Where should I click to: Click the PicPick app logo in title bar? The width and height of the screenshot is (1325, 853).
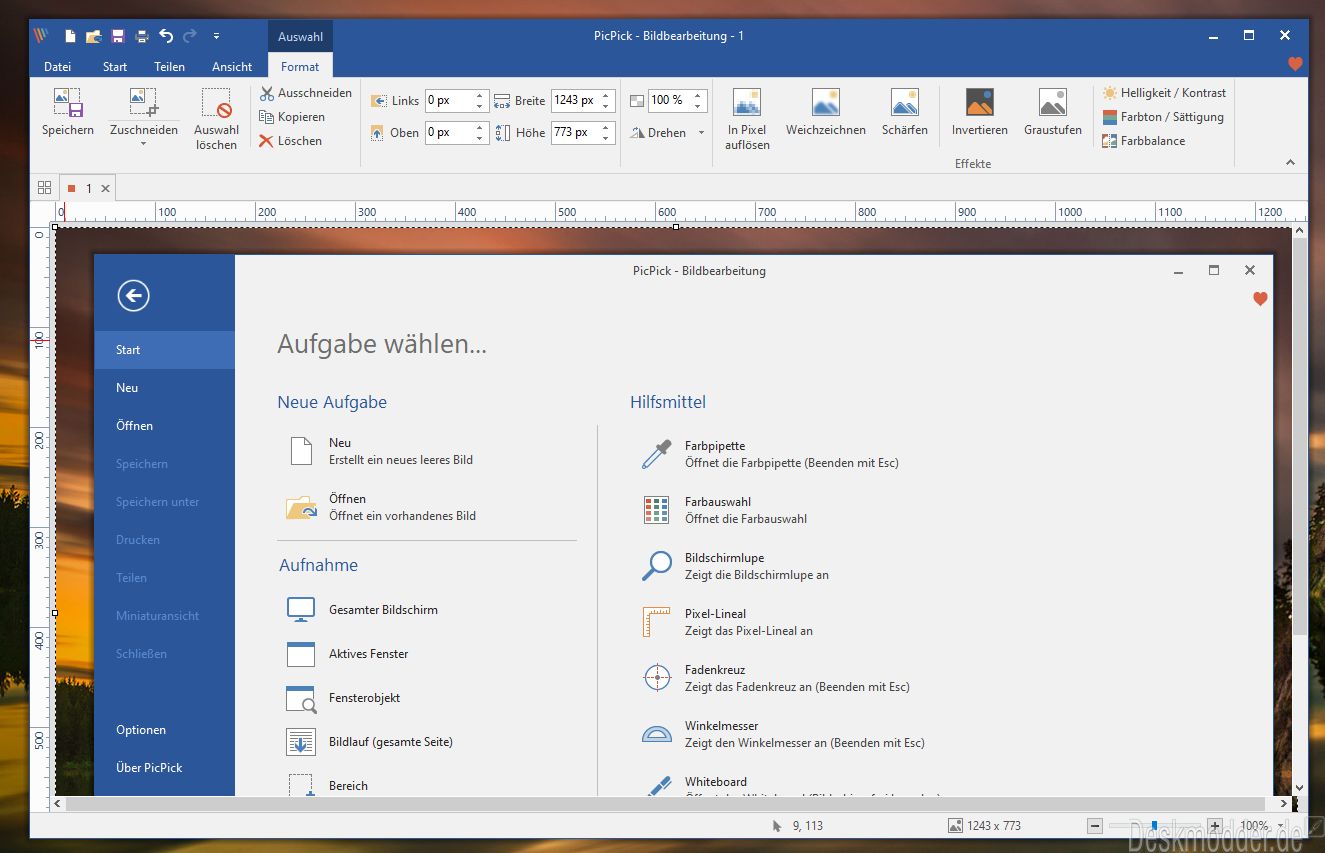tap(41, 36)
